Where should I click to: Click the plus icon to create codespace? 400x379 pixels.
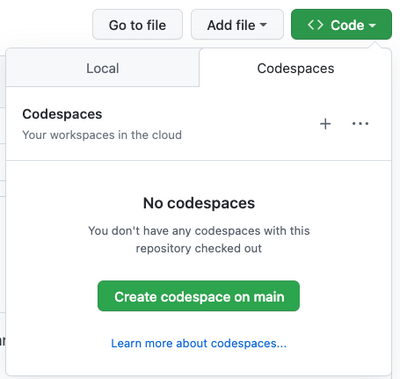[x=325, y=124]
